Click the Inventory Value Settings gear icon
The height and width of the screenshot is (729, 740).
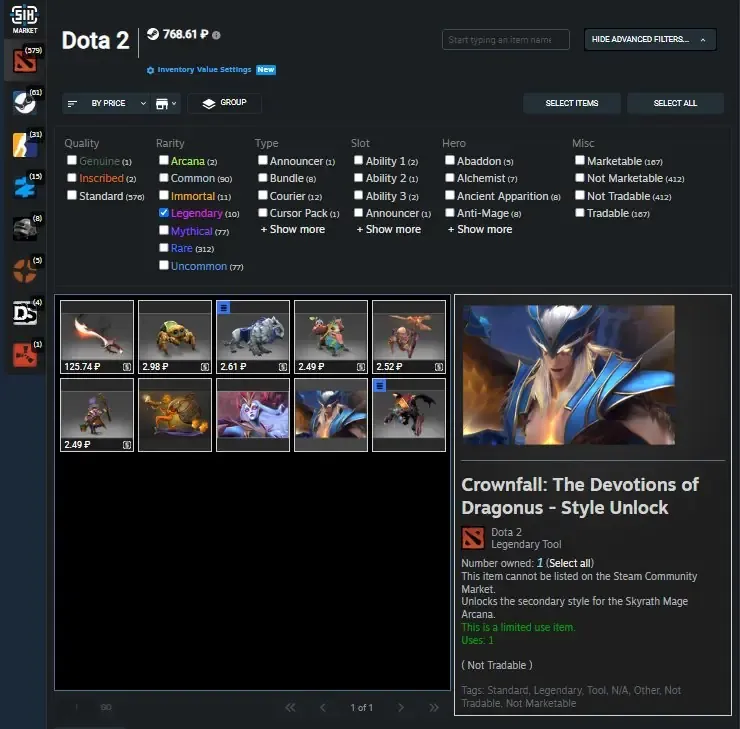(150, 70)
